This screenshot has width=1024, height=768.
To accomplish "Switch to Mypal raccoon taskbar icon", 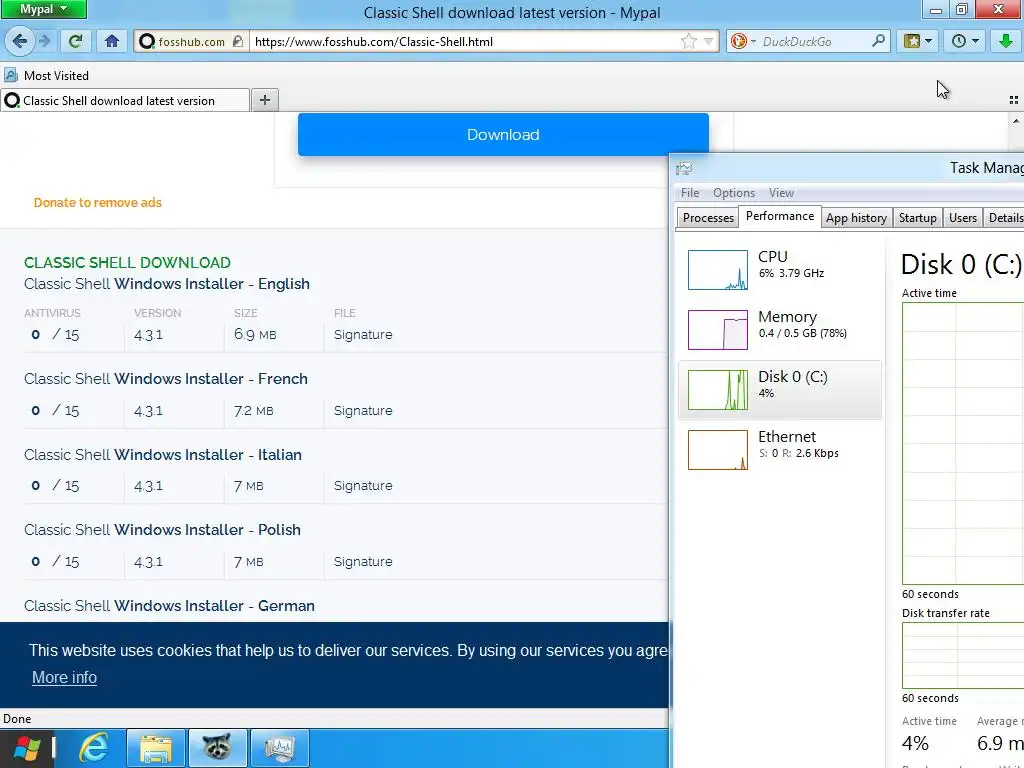I will tap(217, 748).
